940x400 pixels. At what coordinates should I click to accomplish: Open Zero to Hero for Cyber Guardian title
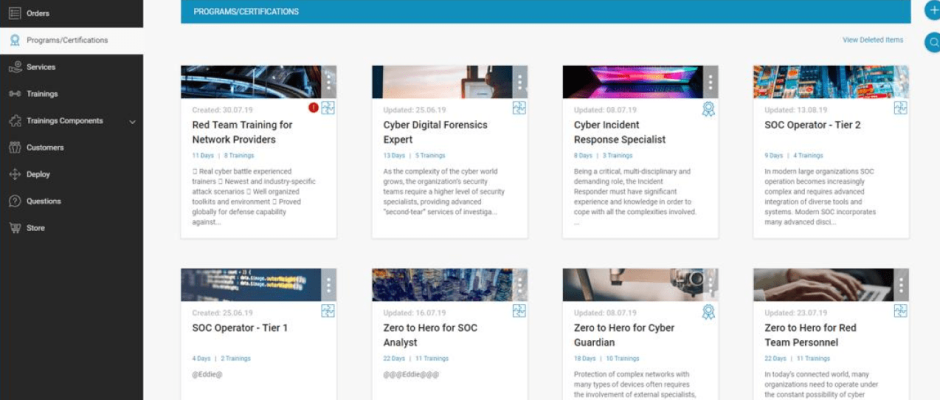[624, 335]
